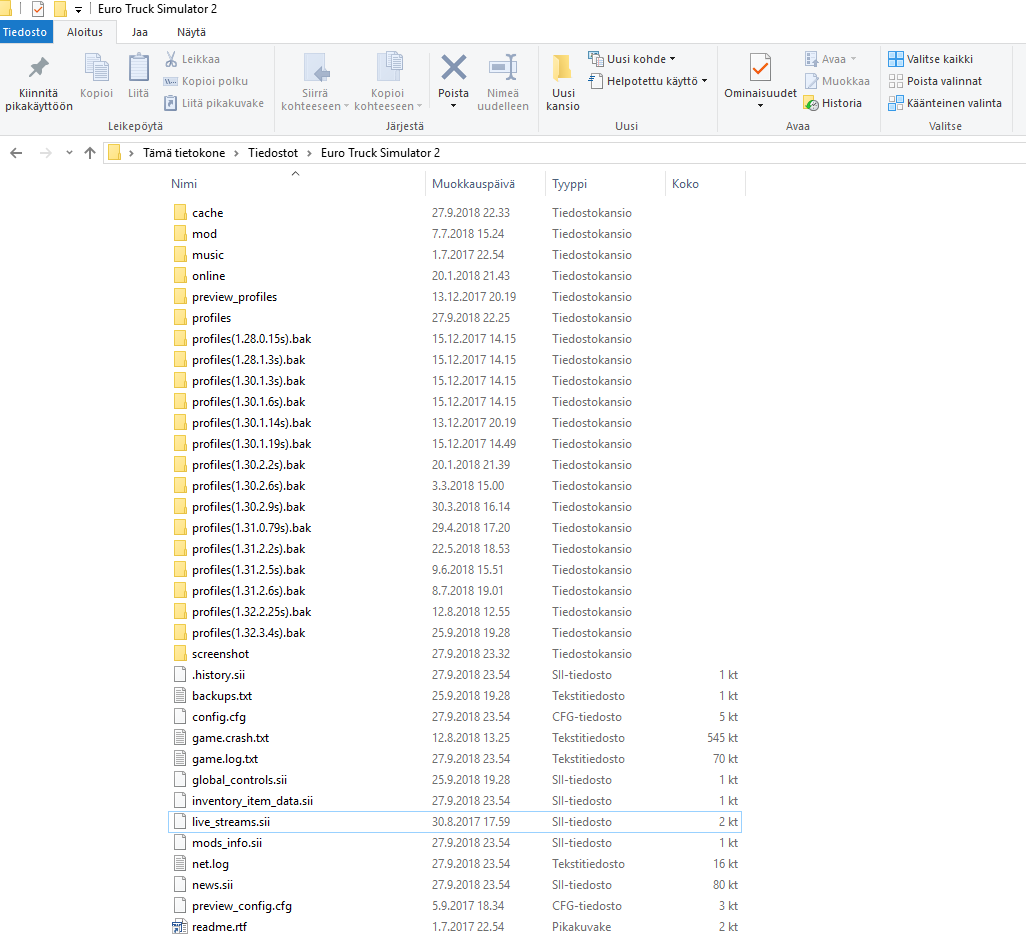Open the Avaa dropdown in ribbon
Viewport: 1026px width, 940px height.
(x=830, y=59)
